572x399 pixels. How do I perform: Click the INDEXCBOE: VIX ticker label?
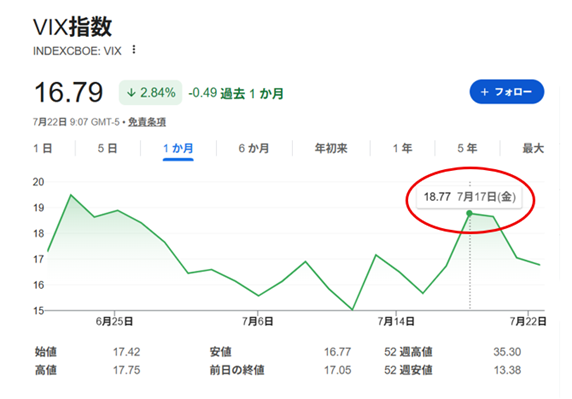(x=77, y=51)
